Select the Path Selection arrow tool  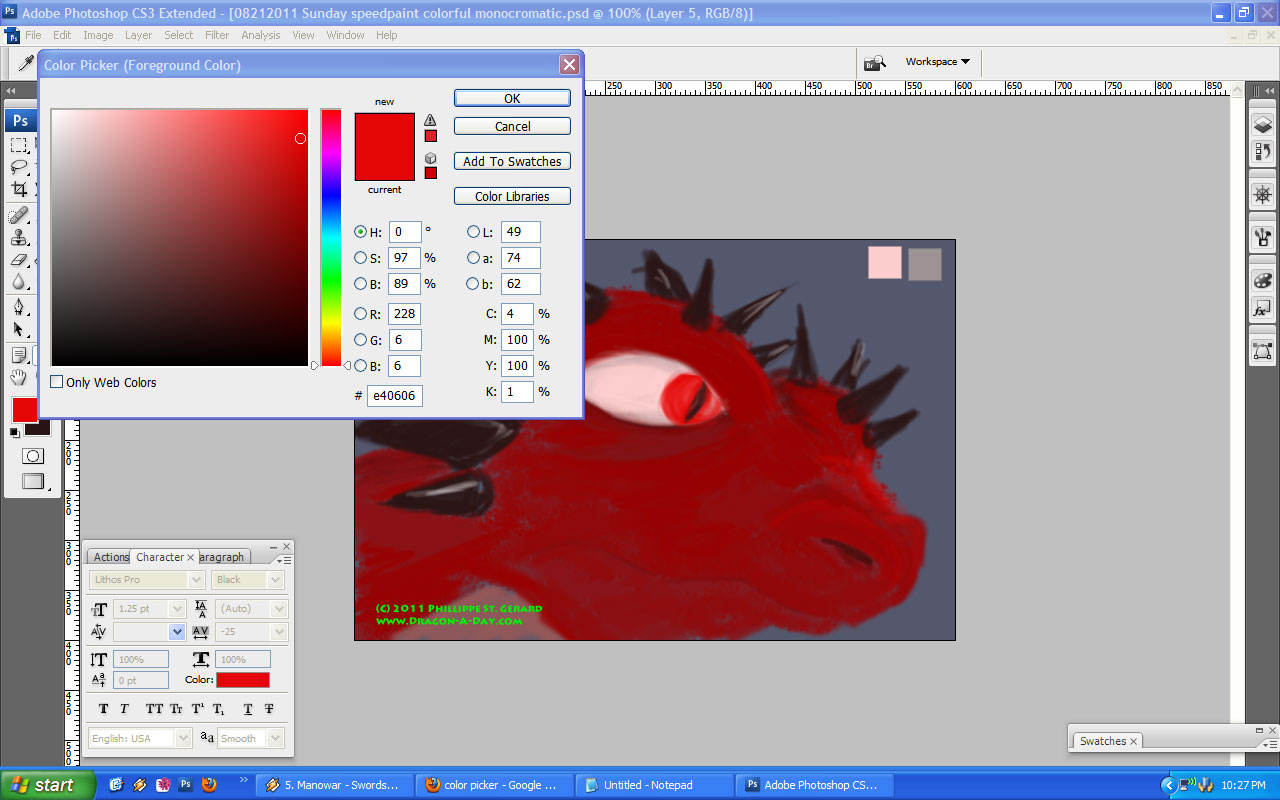(19, 329)
